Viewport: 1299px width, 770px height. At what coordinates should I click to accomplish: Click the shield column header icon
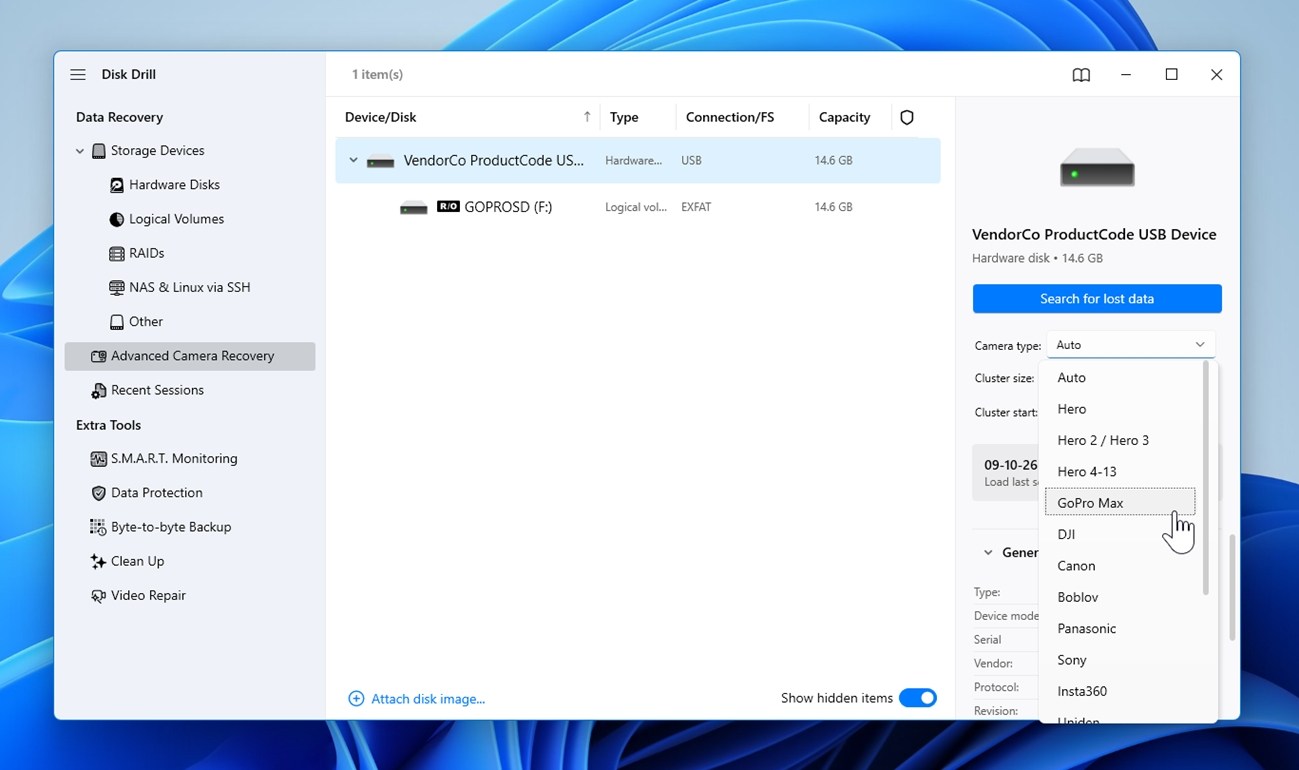(907, 117)
